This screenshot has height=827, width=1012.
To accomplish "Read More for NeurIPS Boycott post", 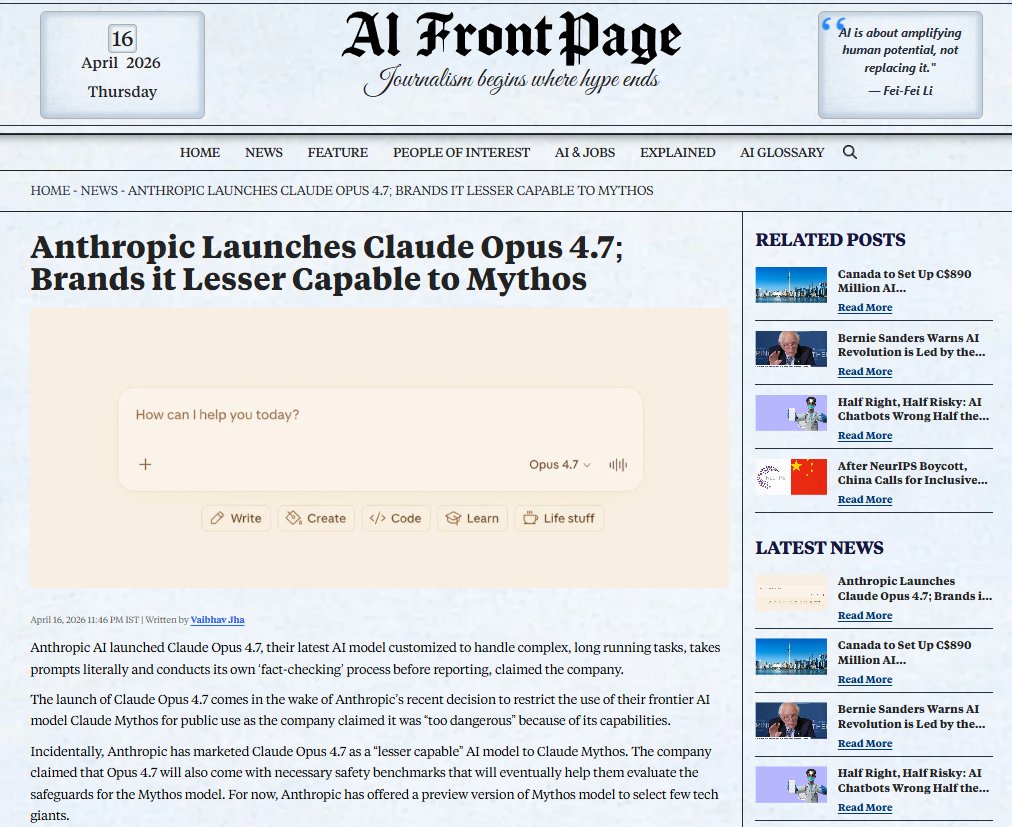I will 865,500.
